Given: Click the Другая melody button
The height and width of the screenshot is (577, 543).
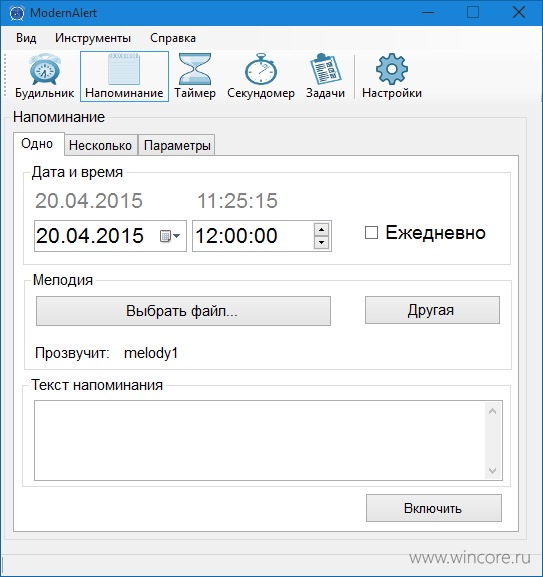Looking at the screenshot, I should pos(432,310).
